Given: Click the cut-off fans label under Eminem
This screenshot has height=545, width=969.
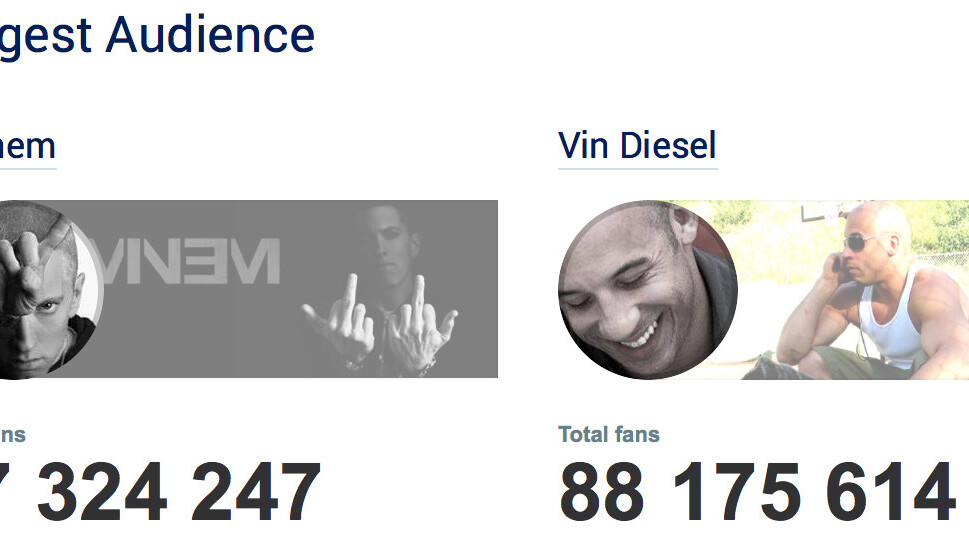Looking at the screenshot, I should 13,434.
